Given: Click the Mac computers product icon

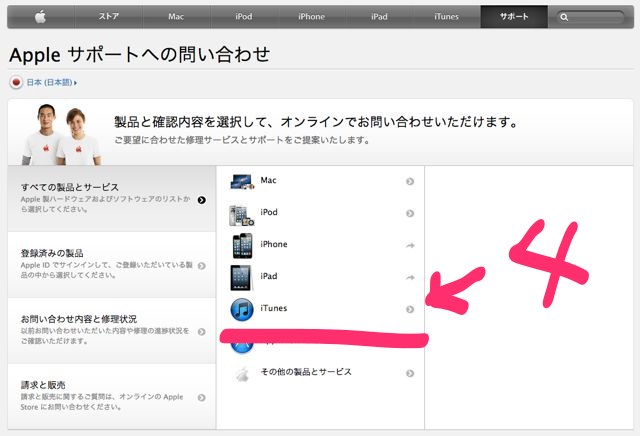Looking at the screenshot, I should coord(243,181).
